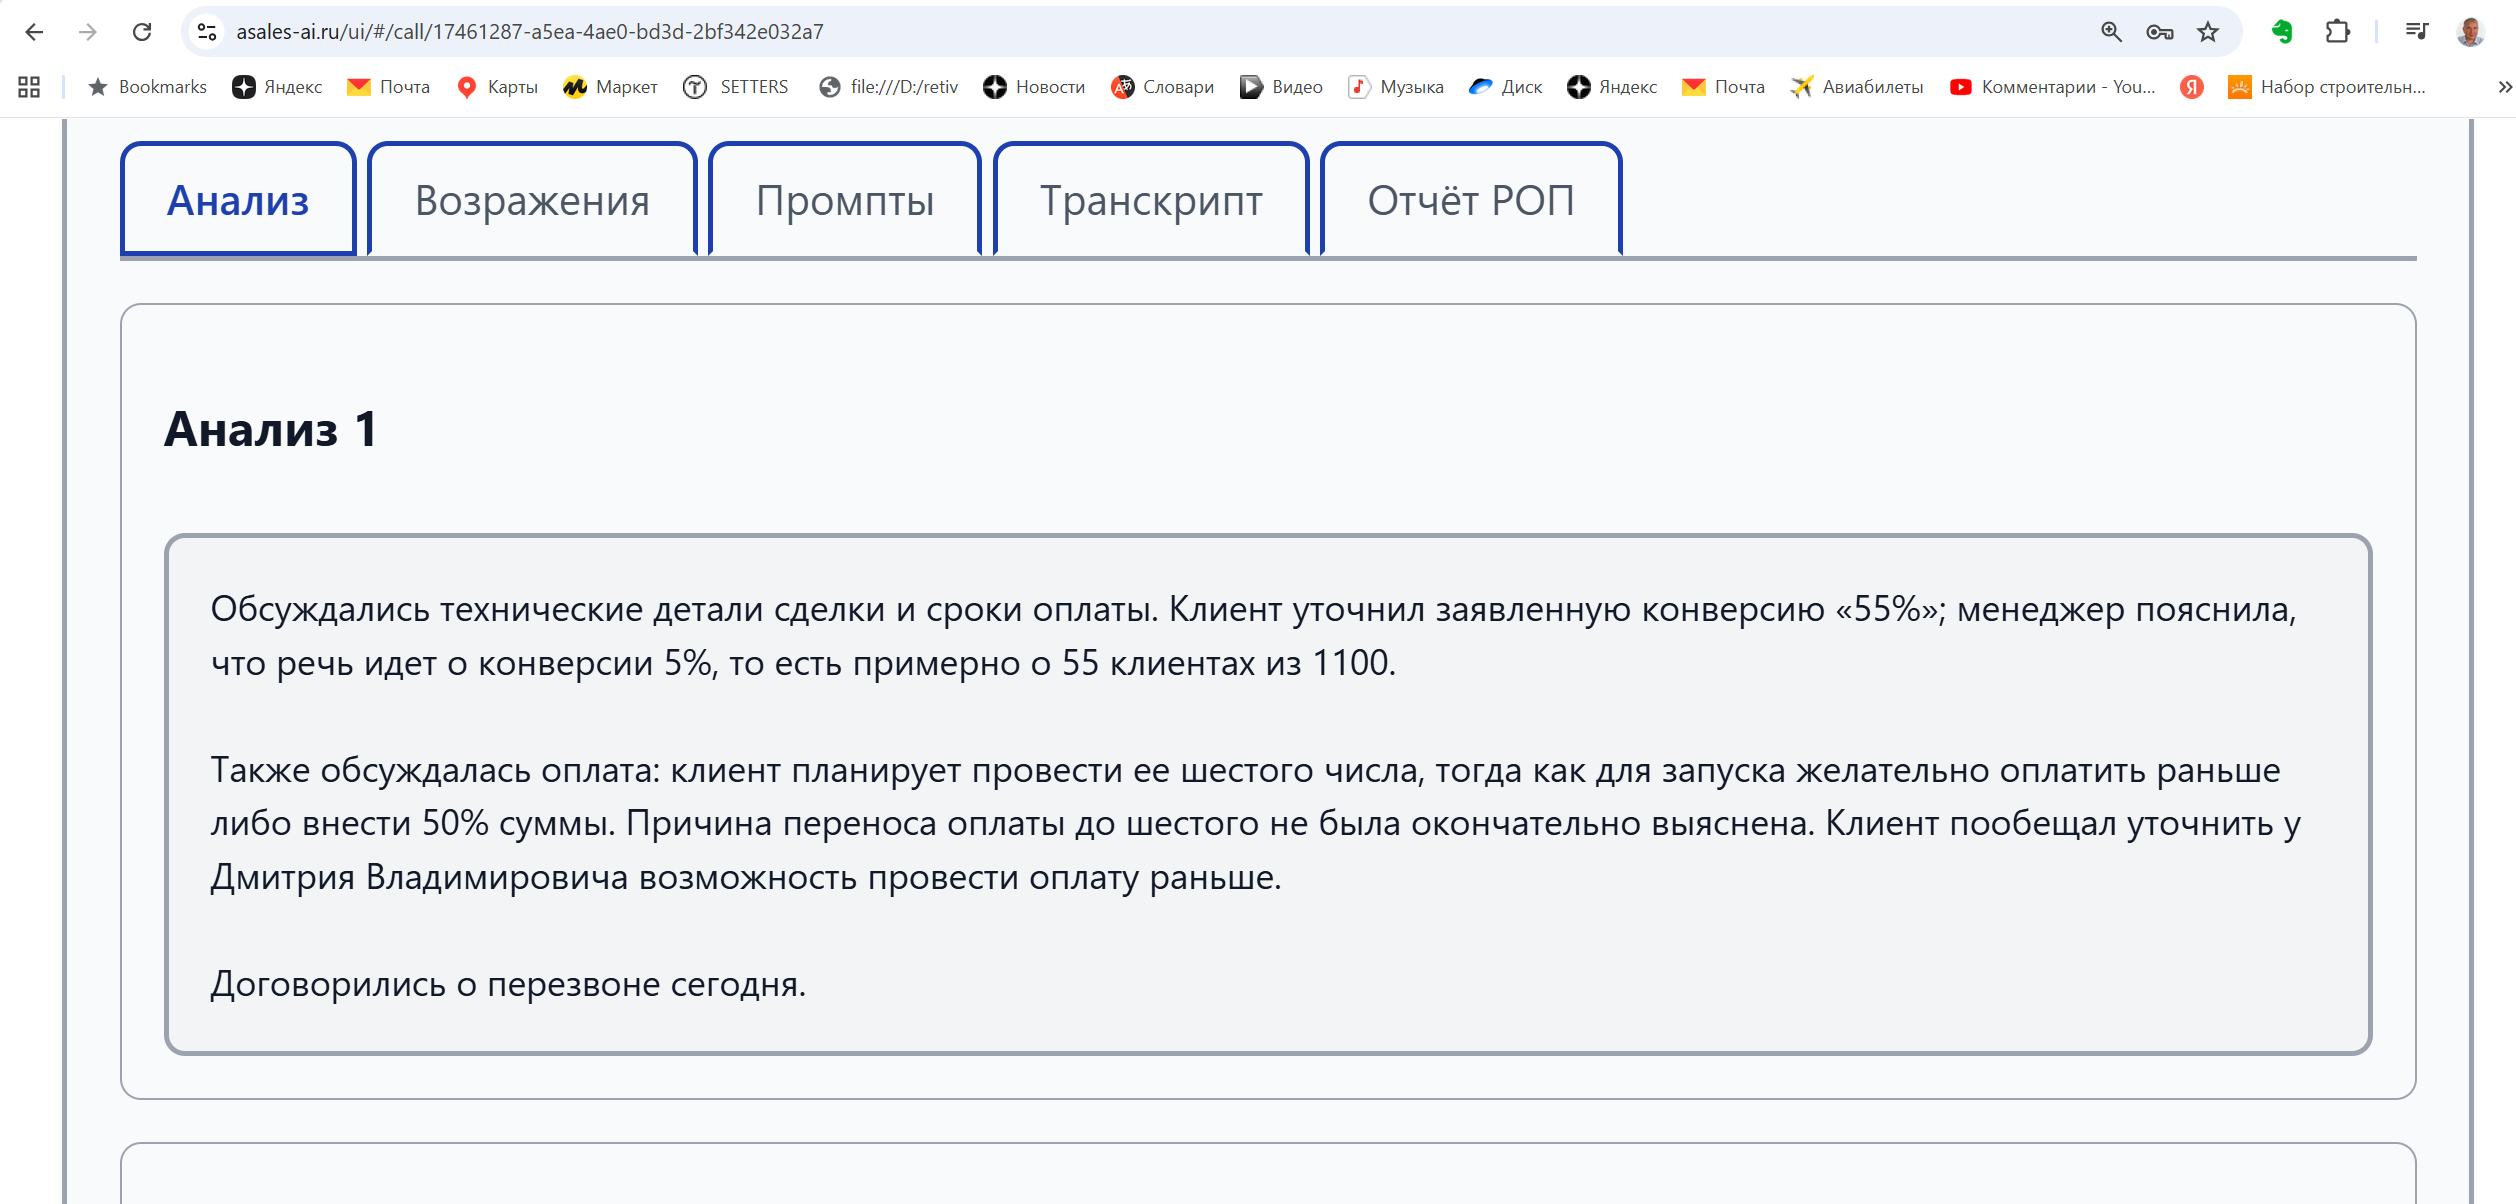
Task: Select the Анализ tab
Action: tap(238, 200)
